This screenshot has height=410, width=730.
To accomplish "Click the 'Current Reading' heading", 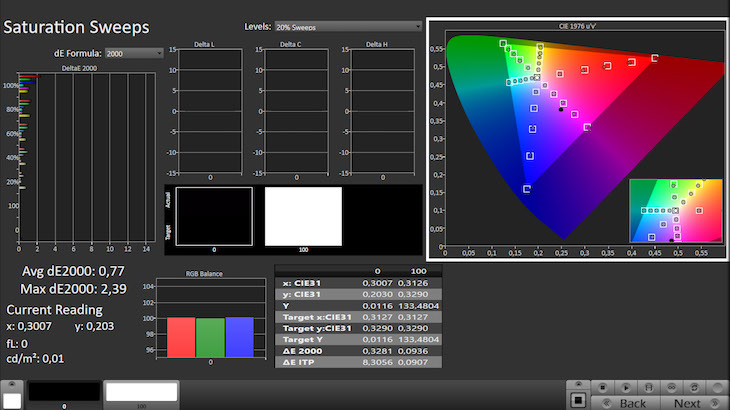I will pyautogui.click(x=54, y=310).
